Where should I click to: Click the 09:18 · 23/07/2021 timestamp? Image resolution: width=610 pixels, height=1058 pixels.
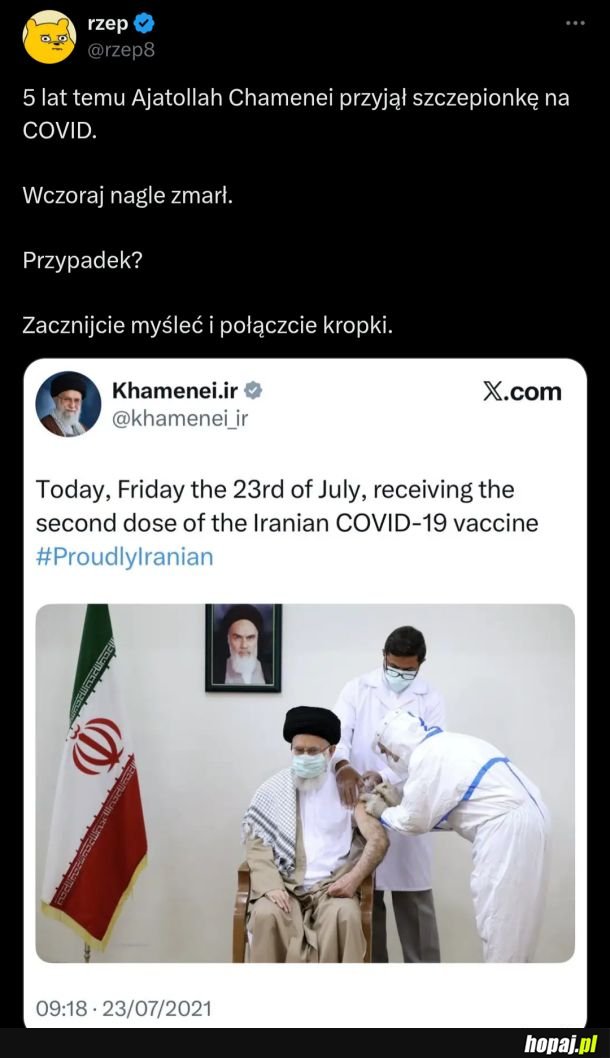click(x=123, y=1009)
